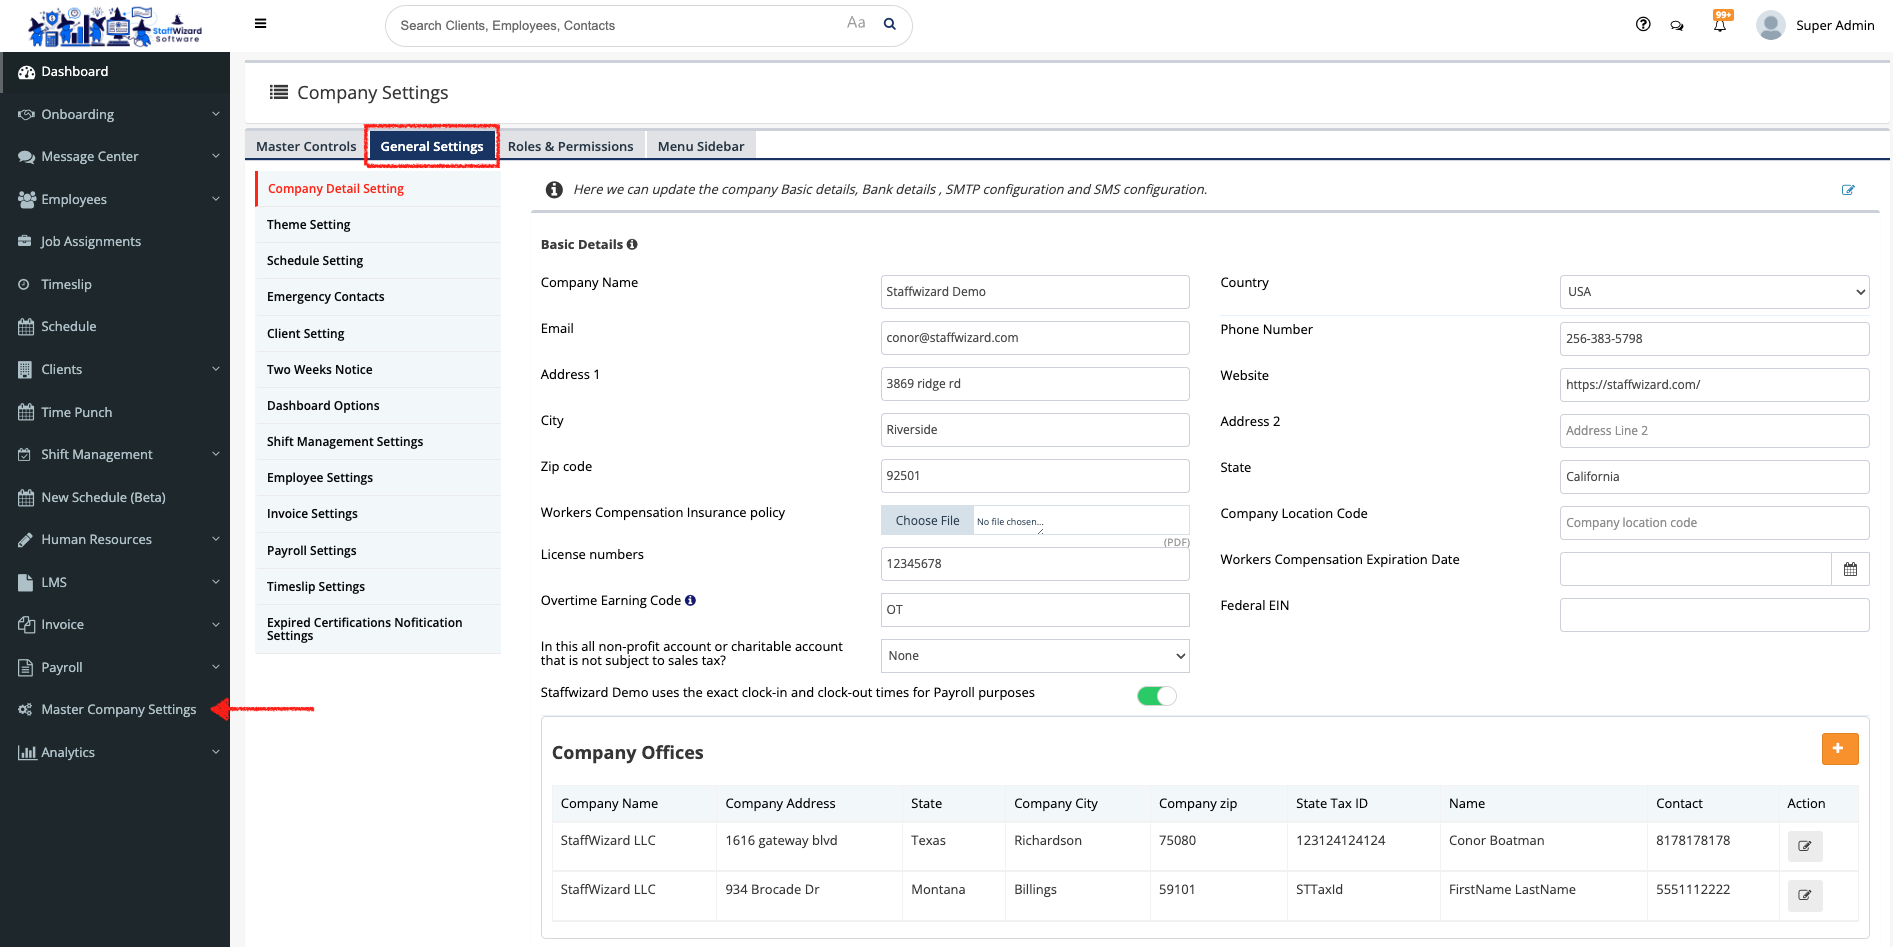
Task: Click the New Schedule (Beta) sidebar icon
Action: [x=26, y=497]
